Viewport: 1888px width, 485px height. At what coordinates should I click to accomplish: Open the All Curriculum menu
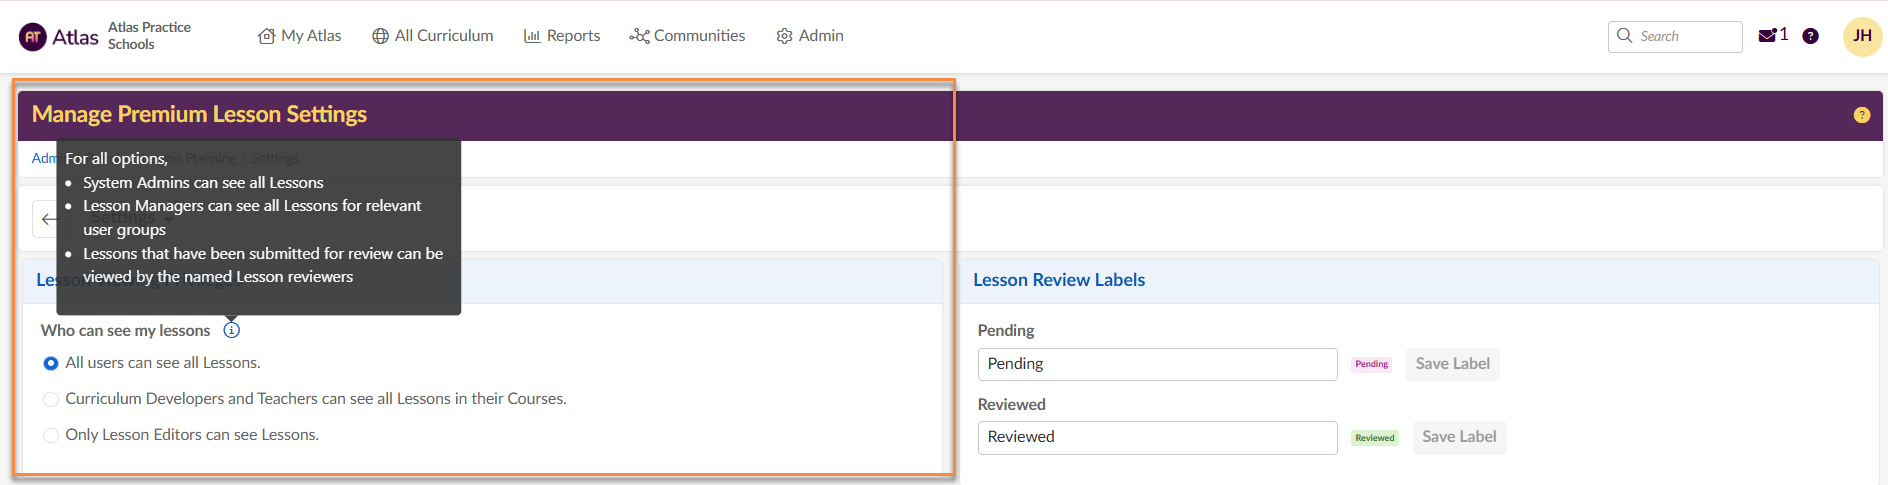click(433, 36)
